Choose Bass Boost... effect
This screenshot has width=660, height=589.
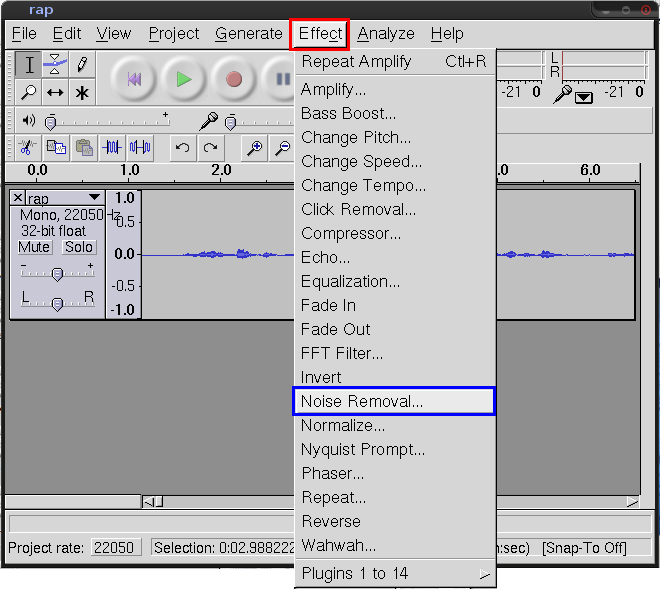(394, 113)
